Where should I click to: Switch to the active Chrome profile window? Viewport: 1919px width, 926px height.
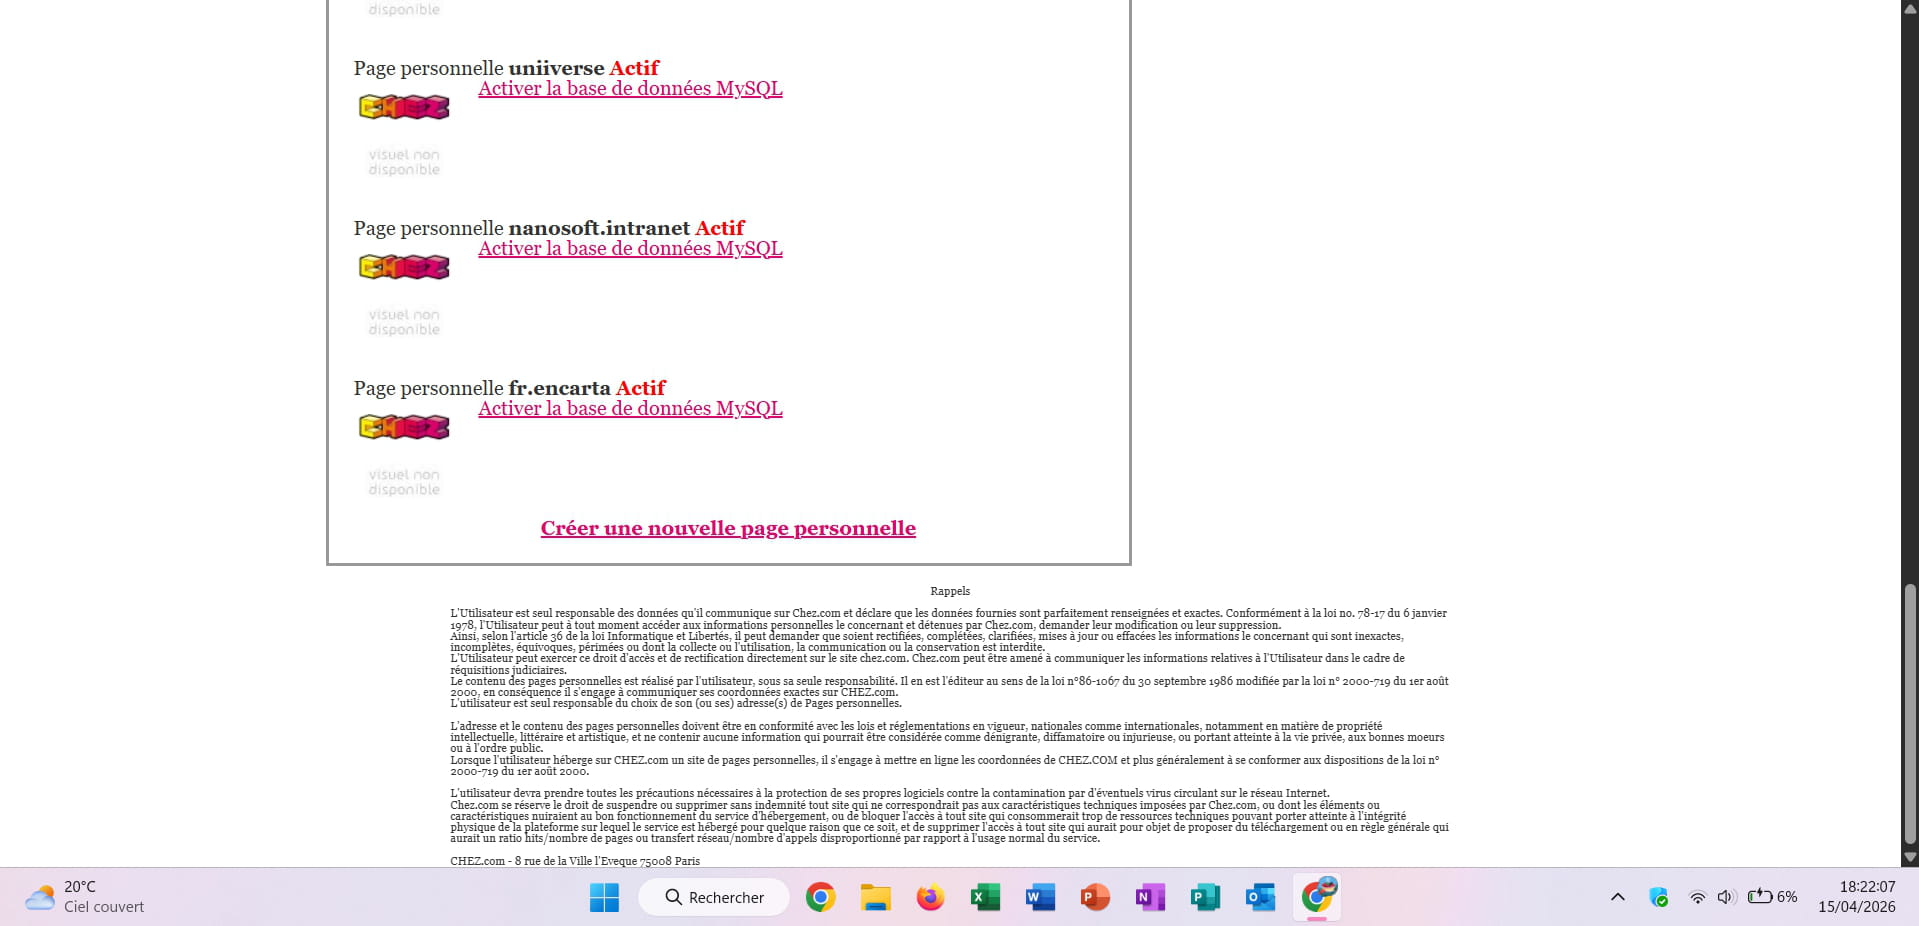point(1317,897)
